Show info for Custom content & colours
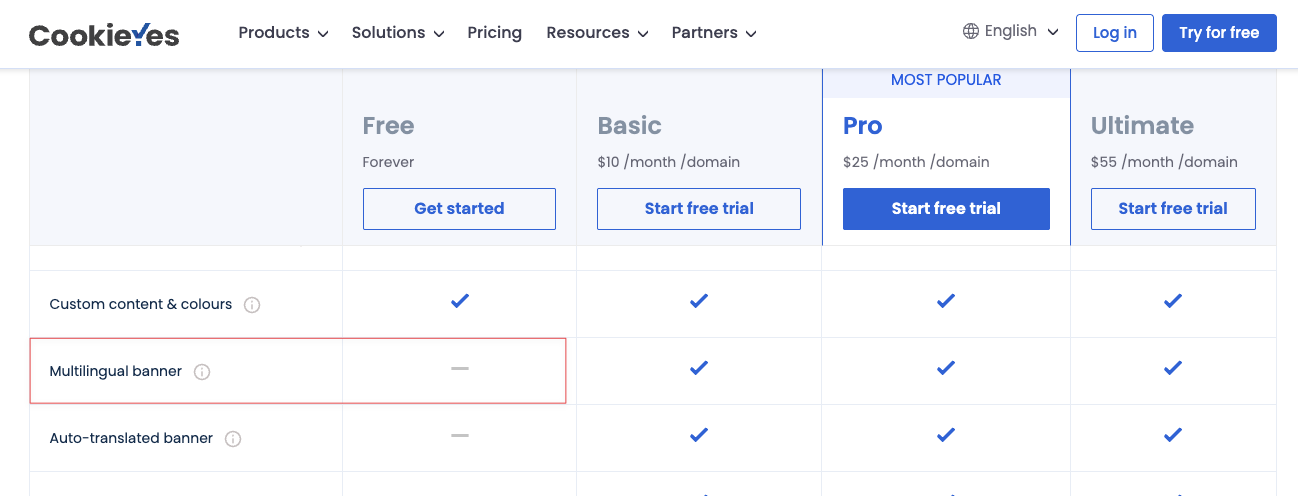This screenshot has height=496, width=1298. pos(252,305)
